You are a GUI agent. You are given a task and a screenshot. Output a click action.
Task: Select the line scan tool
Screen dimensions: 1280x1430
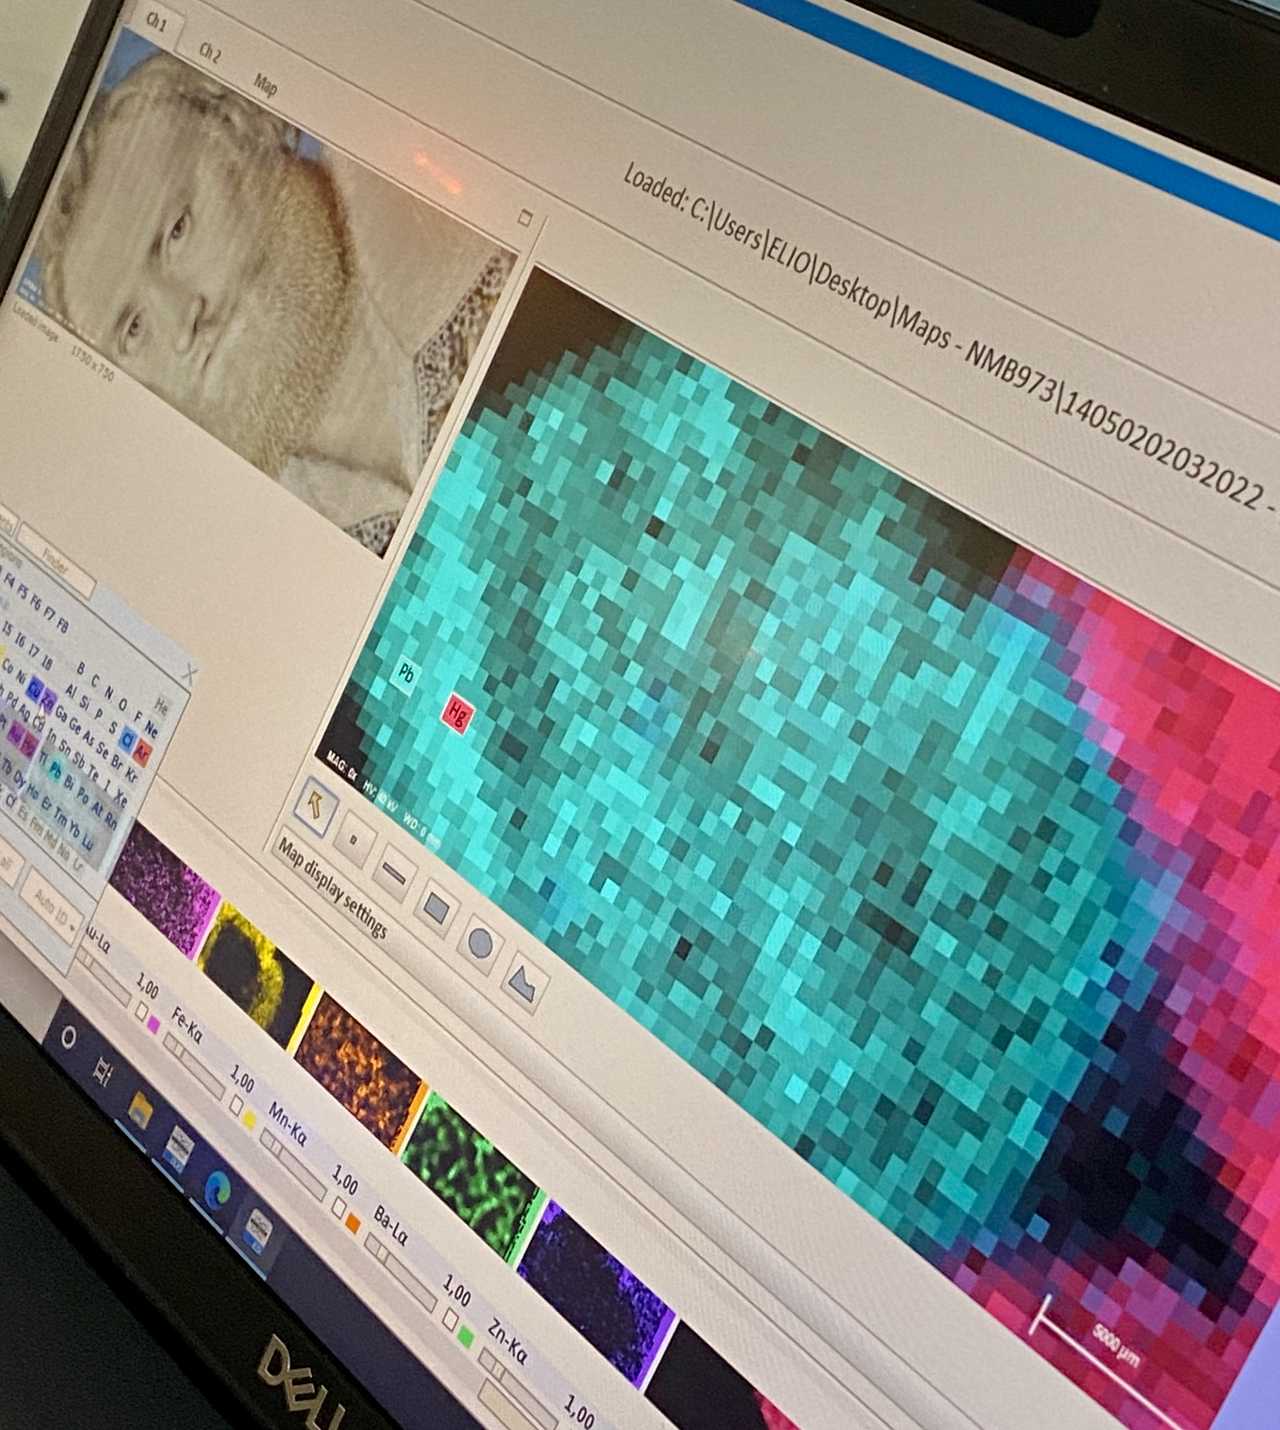pyautogui.click(x=393, y=874)
